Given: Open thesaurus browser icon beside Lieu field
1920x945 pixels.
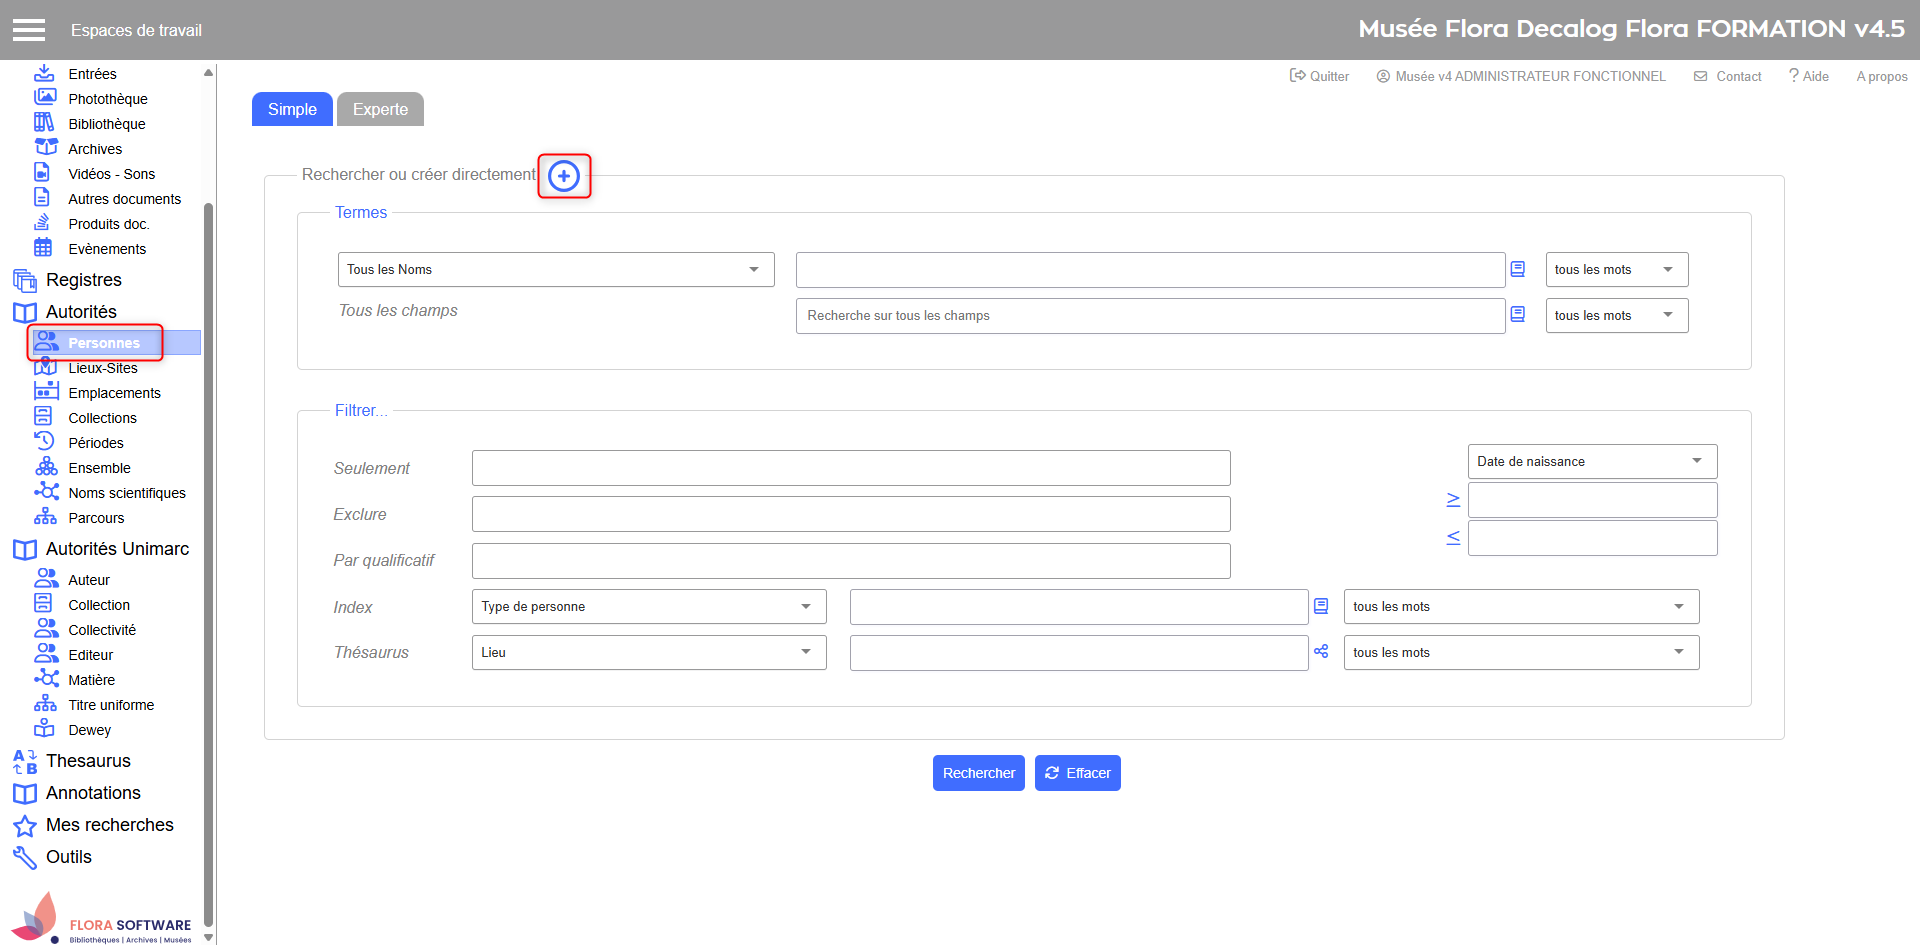Looking at the screenshot, I should click(x=1321, y=652).
